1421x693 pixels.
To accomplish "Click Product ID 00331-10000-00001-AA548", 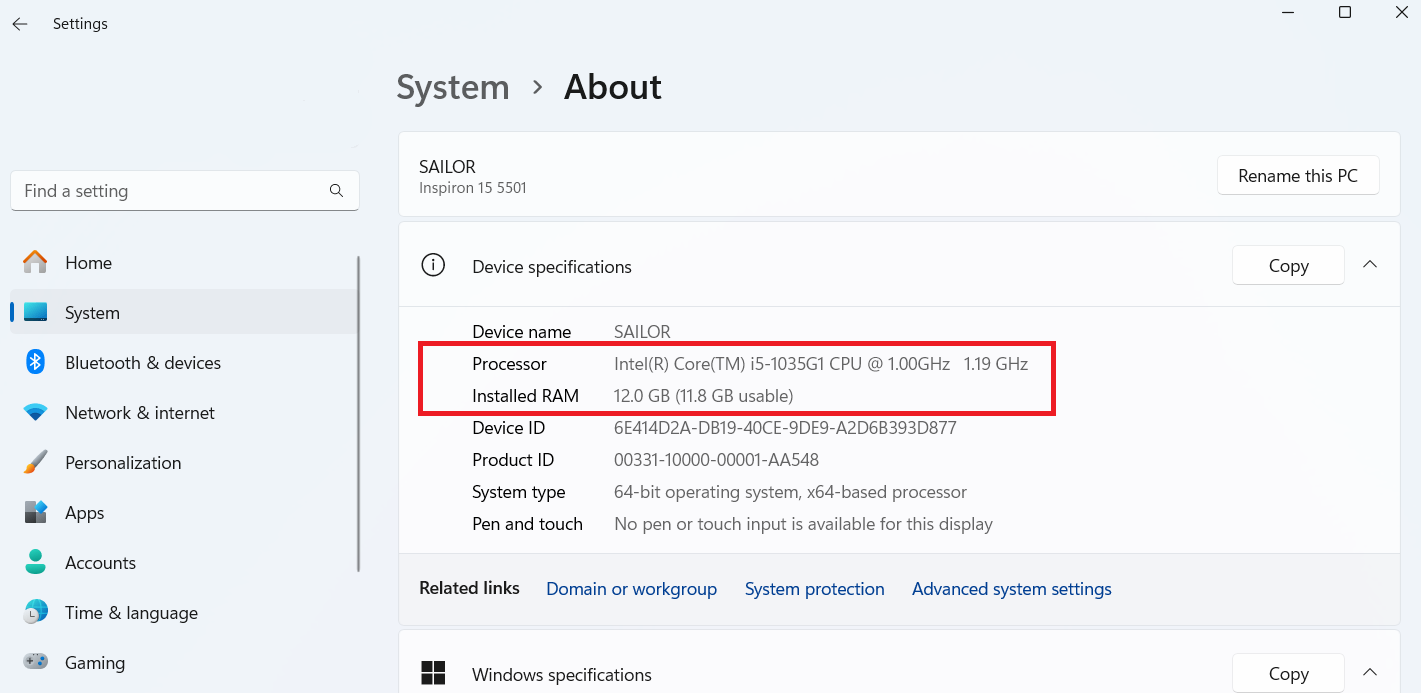I will pyautogui.click(x=716, y=460).
